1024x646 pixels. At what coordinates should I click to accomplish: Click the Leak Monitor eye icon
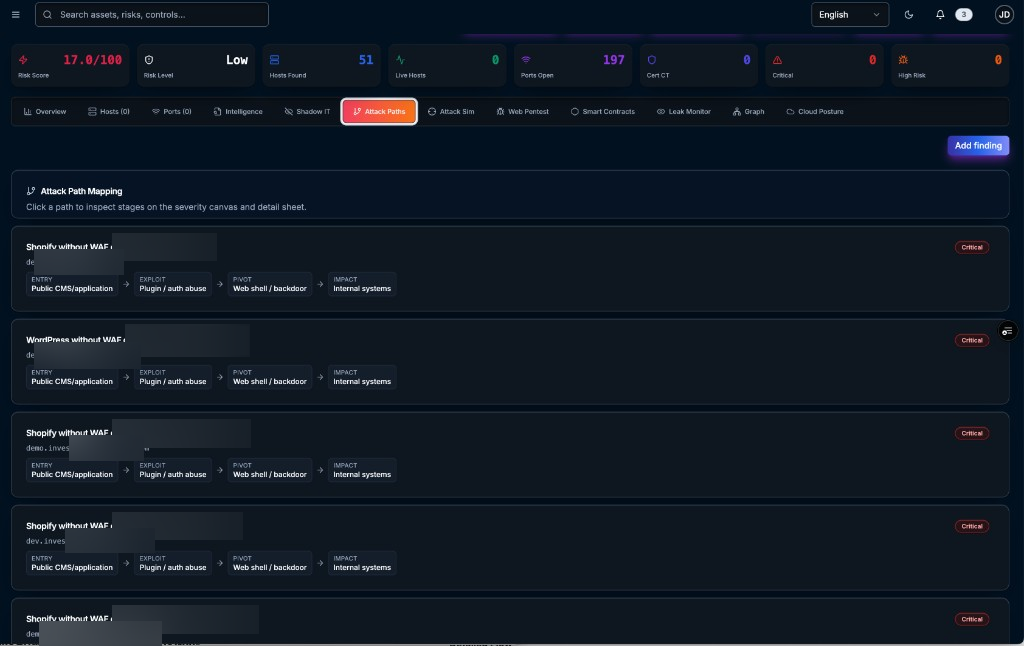click(x=661, y=112)
